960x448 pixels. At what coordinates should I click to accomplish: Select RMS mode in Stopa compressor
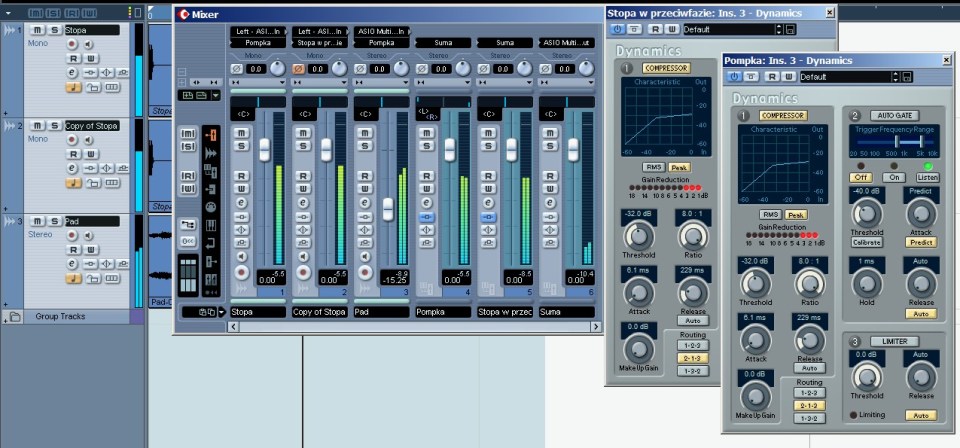coord(653,167)
